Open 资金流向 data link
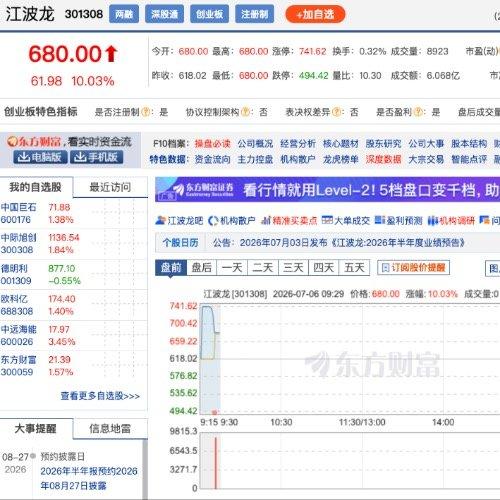 pyautogui.click(x=212, y=160)
